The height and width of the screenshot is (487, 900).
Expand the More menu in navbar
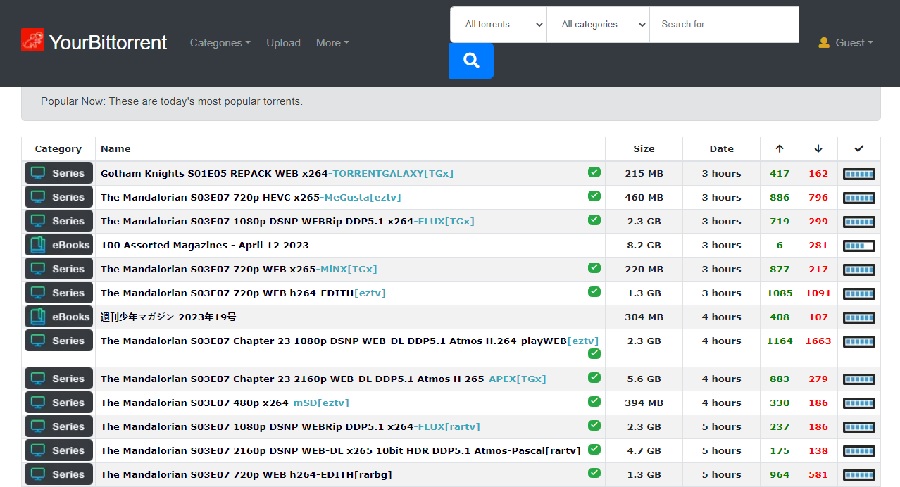[x=332, y=42]
